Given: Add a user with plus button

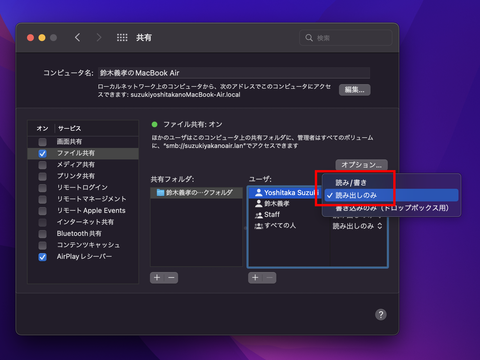Looking at the screenshot, I should [x=255, y=277].
